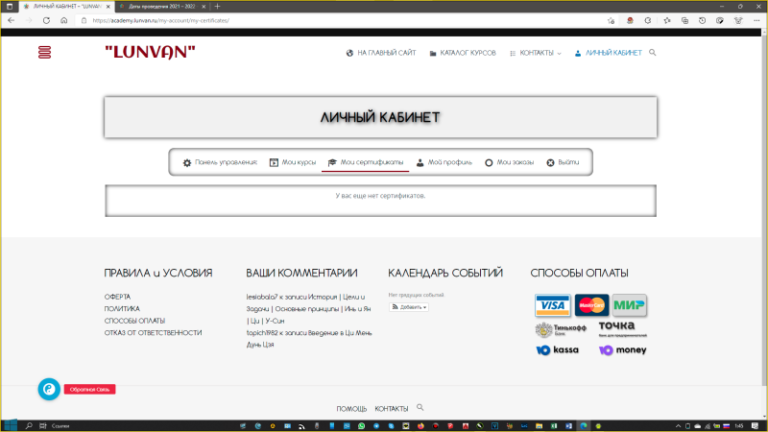Select the Мои сертификаты tab
Viewport: 768px width, 432px height.
pyautogui.click(x=365, y=162)
